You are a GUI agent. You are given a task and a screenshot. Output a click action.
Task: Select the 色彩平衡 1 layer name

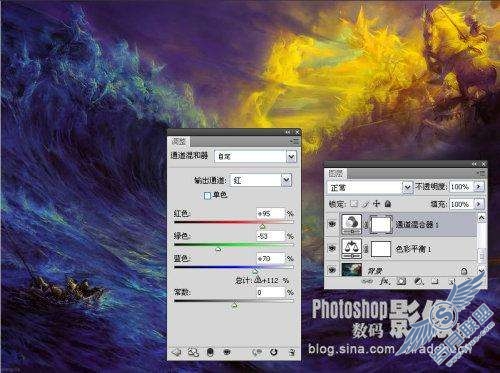pos(413,249)
